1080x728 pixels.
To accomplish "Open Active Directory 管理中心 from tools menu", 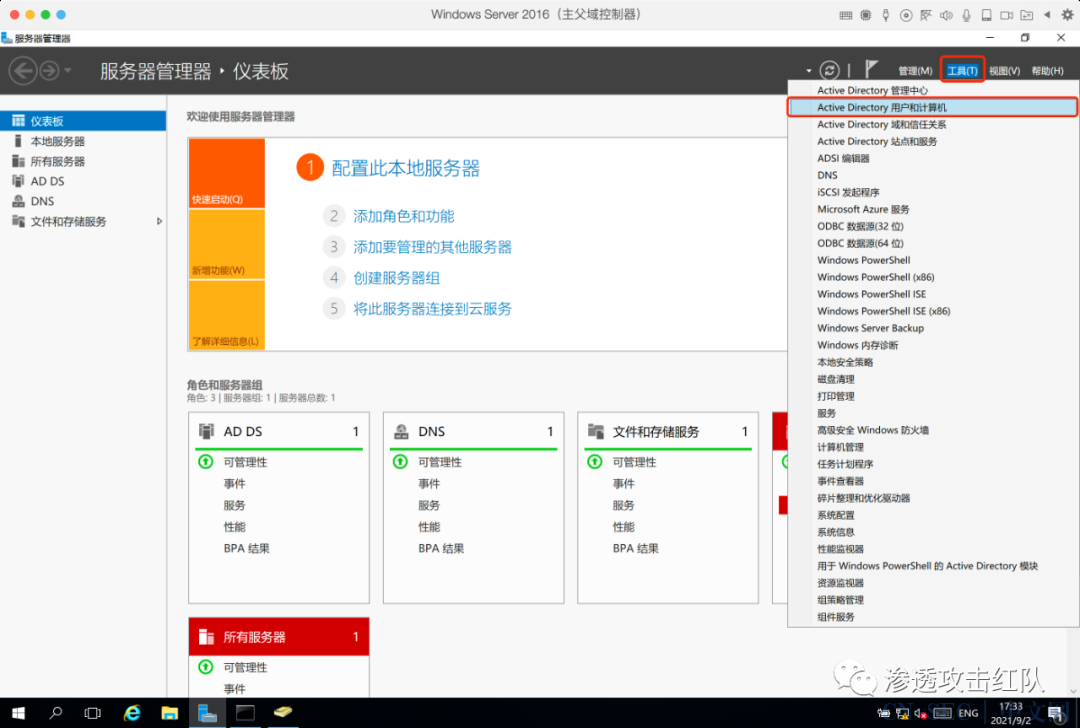I will click(933, 90).
